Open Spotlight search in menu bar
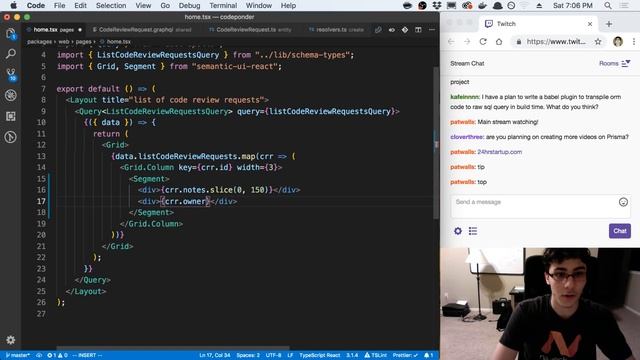The width and height of the screenshot is (640, 360). 608,6
